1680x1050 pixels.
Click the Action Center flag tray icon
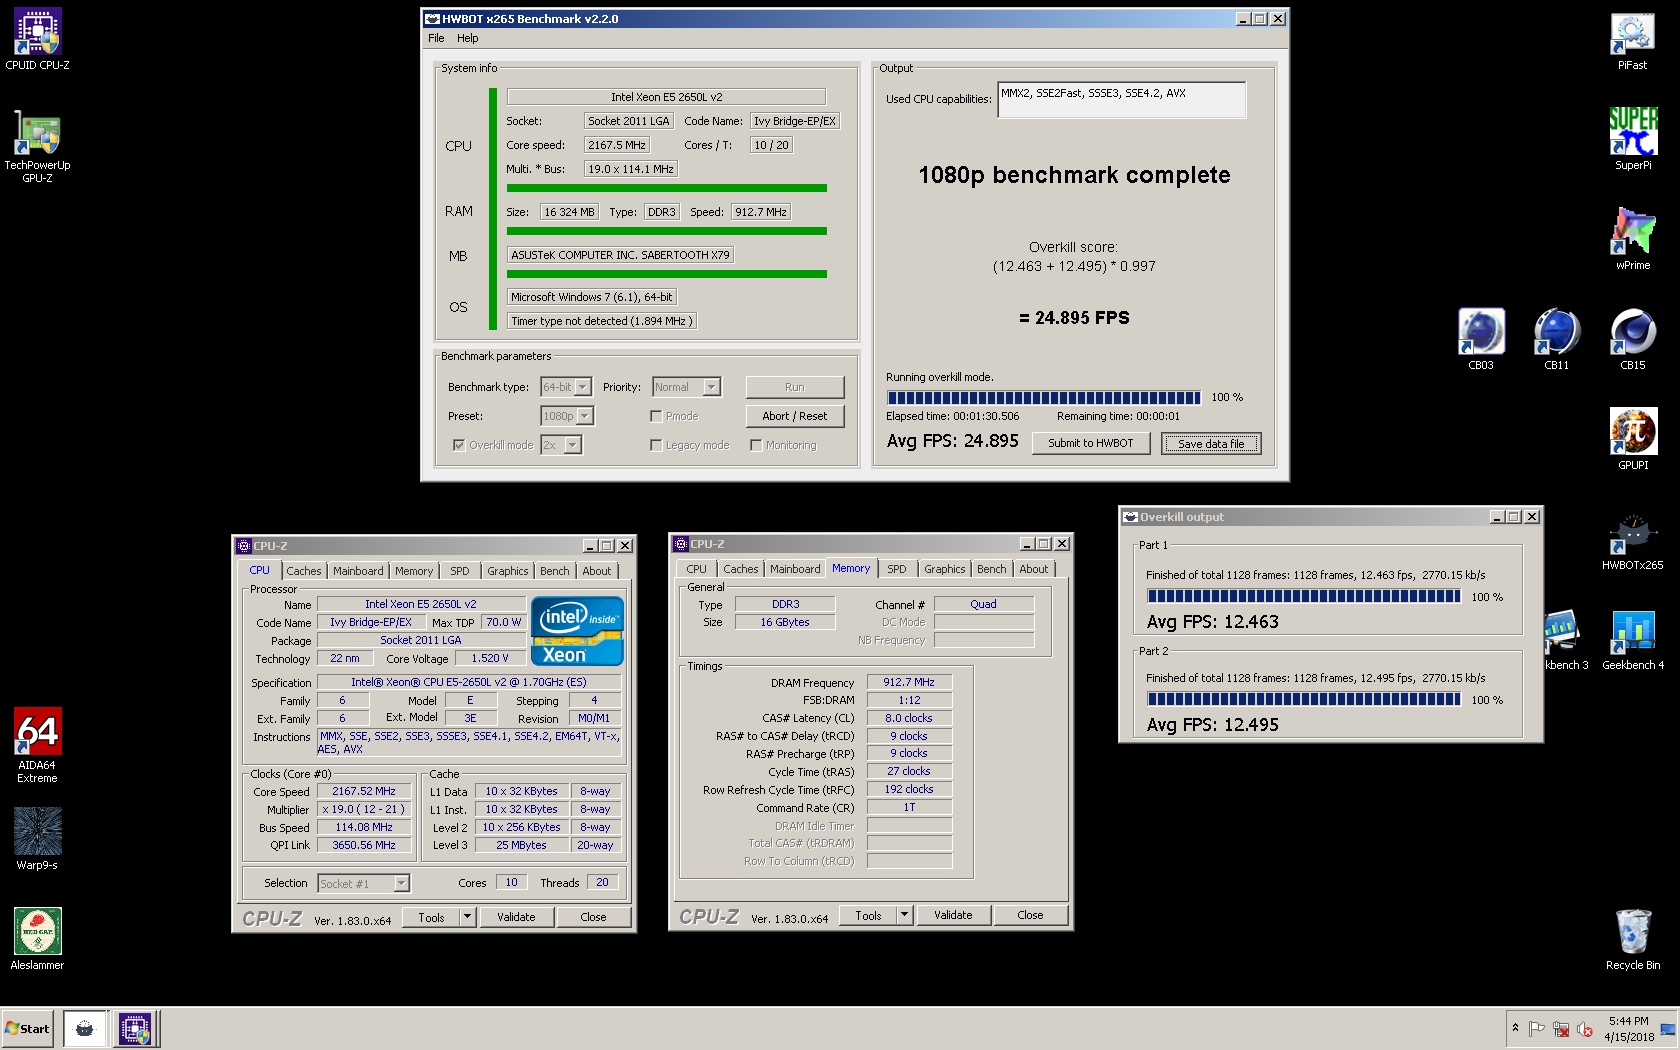coord(1537,1029)
